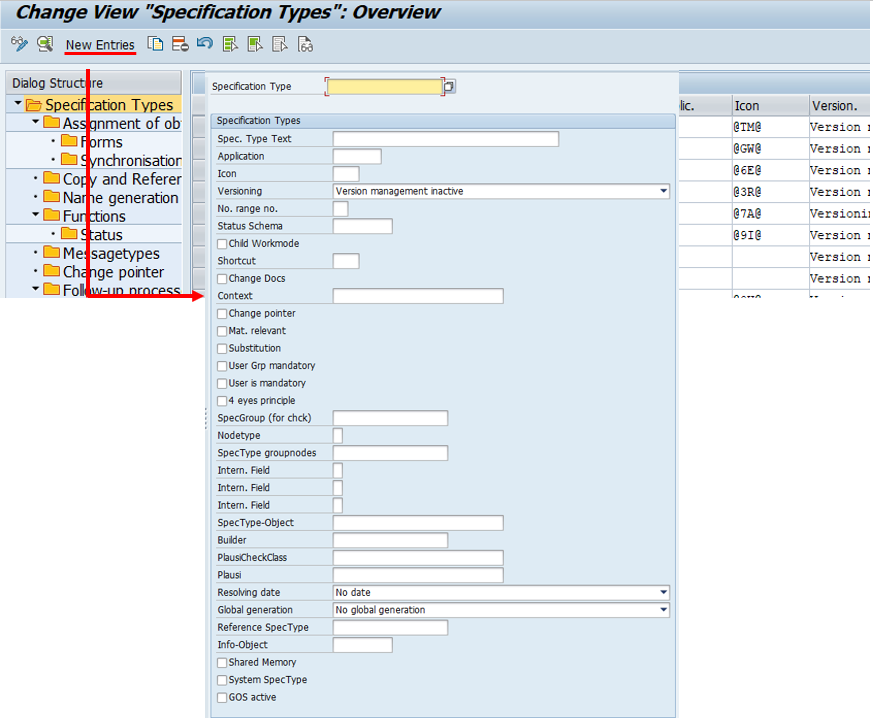Expand the Global generation dropdown list

click(663, 610)
